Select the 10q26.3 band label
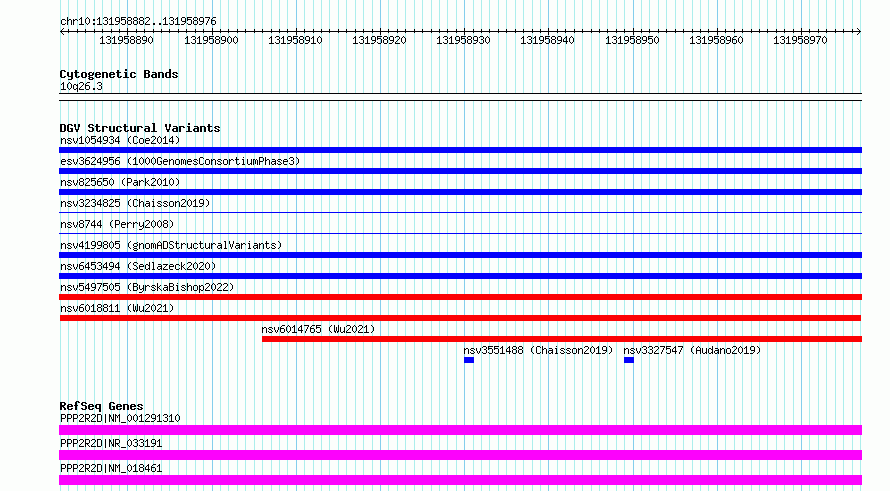The height and width of the screenshot is (491, 890). [81, 86]
